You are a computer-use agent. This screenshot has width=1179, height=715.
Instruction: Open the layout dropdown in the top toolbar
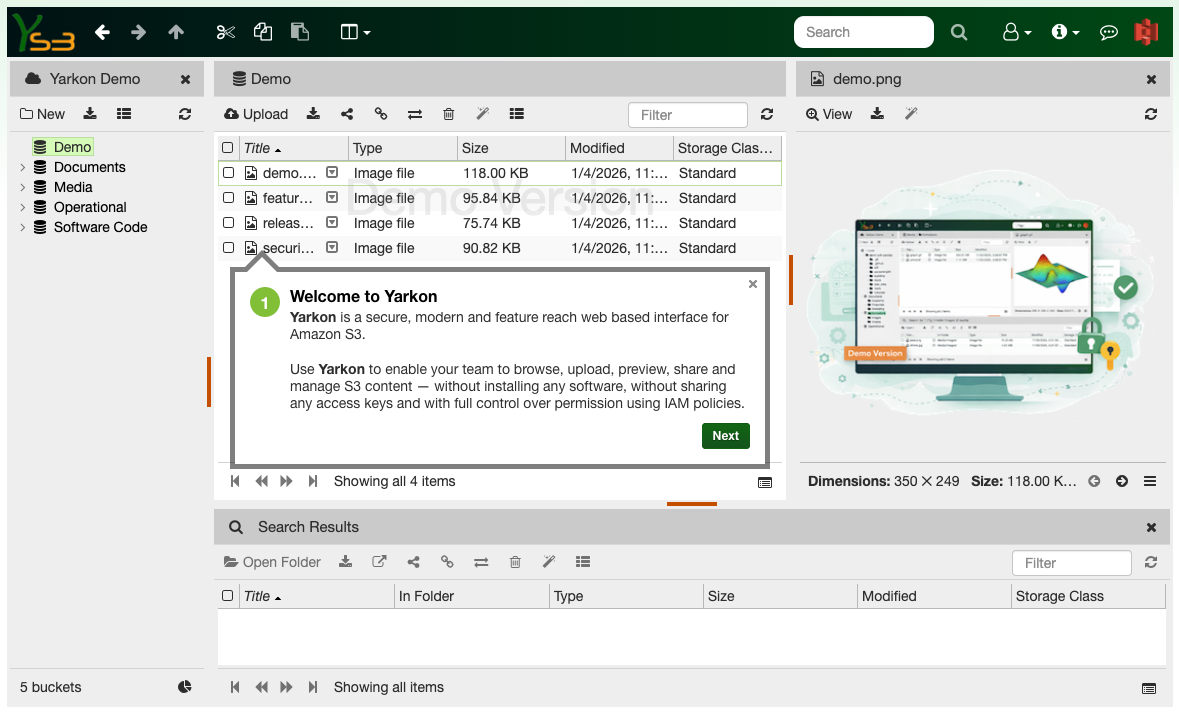coord(354,31)
